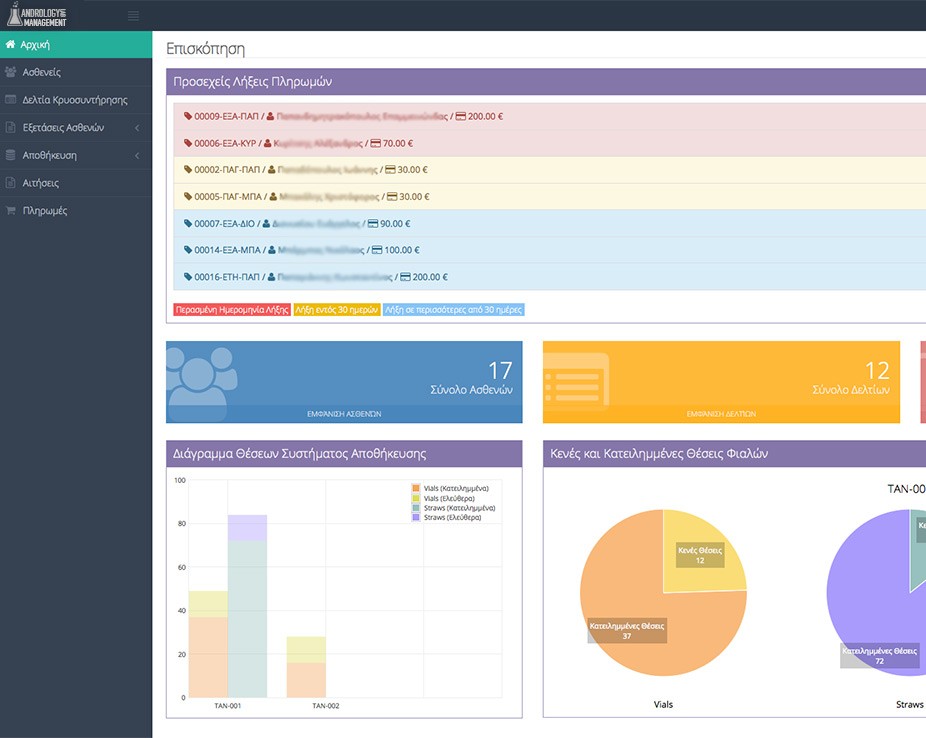
Task: Open the home icon beside Αρχική
Action: point(10,44)
